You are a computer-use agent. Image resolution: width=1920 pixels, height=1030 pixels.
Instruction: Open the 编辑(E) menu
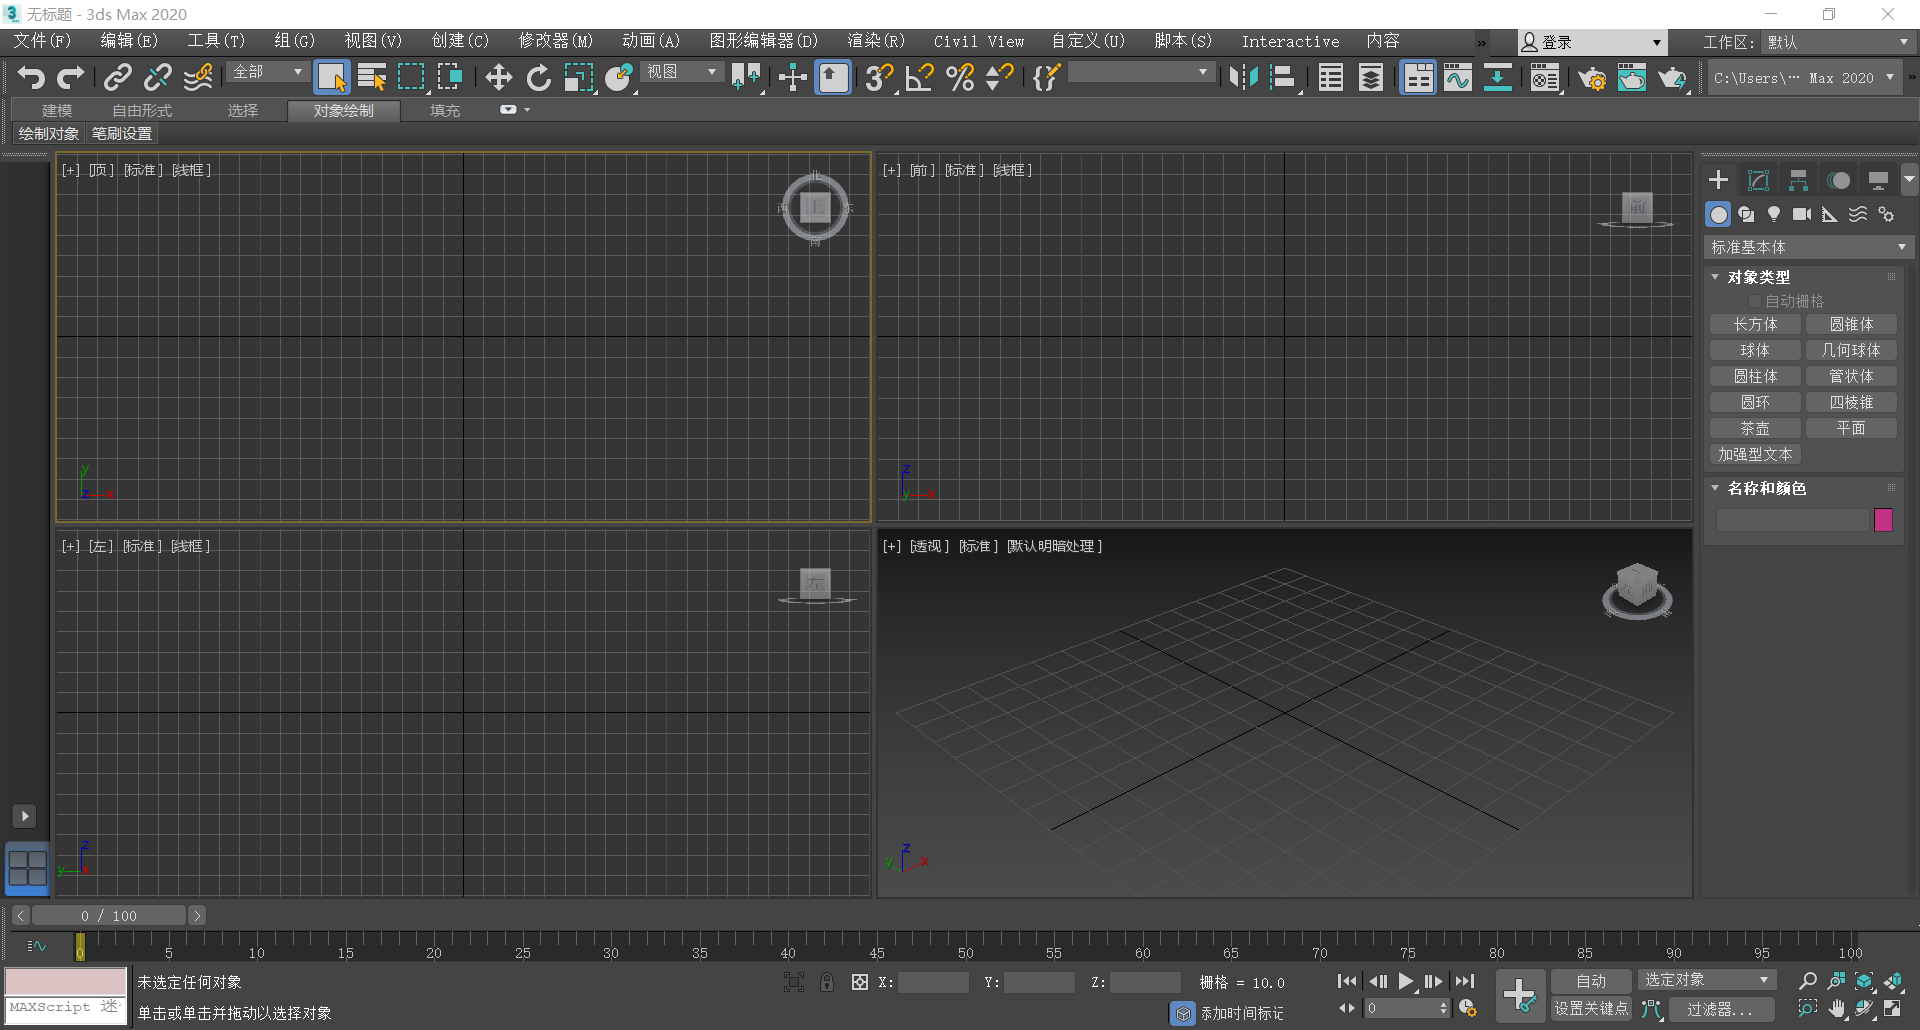(129, 41)
